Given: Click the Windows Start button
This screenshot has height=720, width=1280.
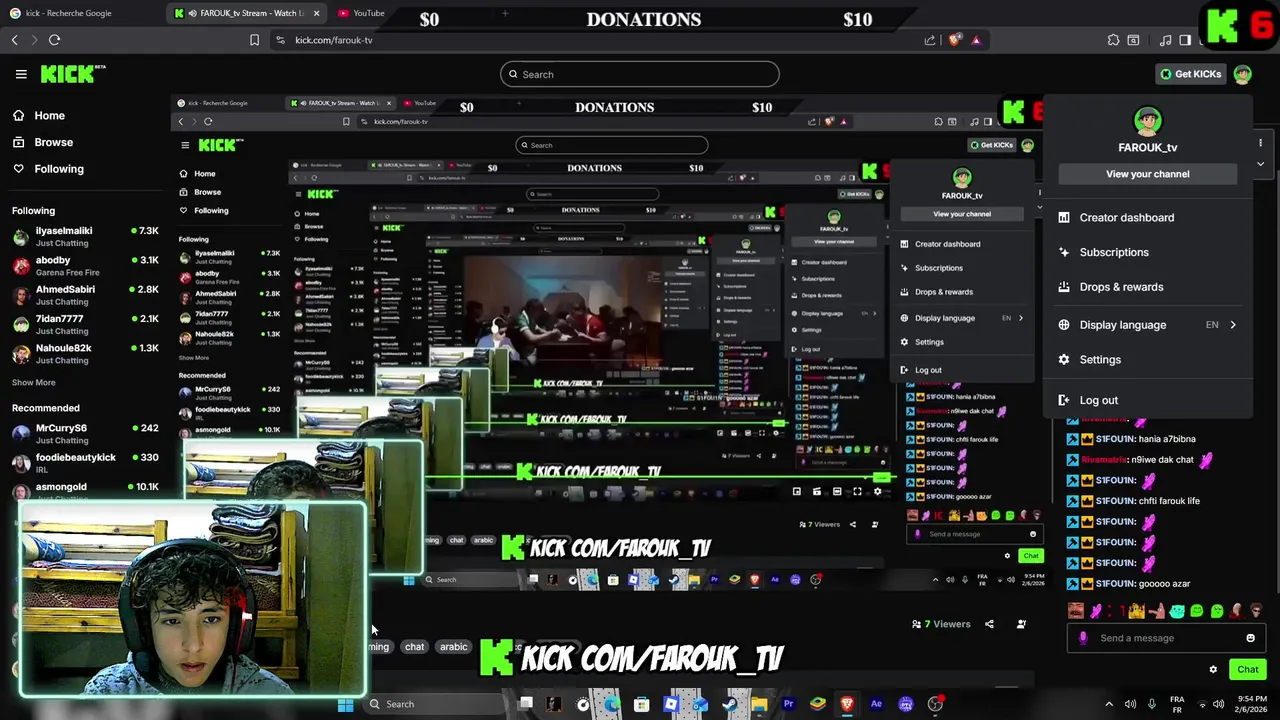Looking at the screenshot, I should tap(345, 704).
